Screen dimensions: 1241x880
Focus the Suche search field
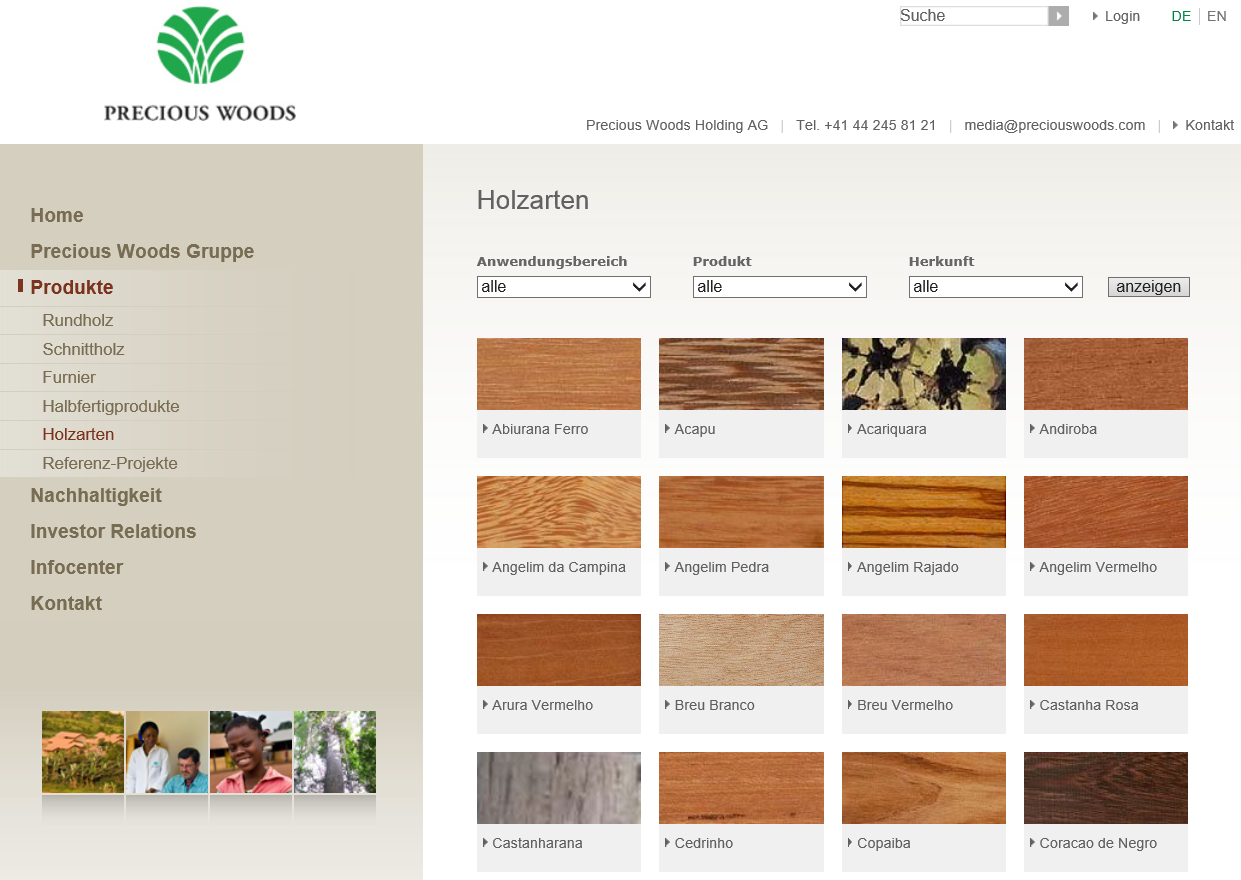click(x=974, y=16)
